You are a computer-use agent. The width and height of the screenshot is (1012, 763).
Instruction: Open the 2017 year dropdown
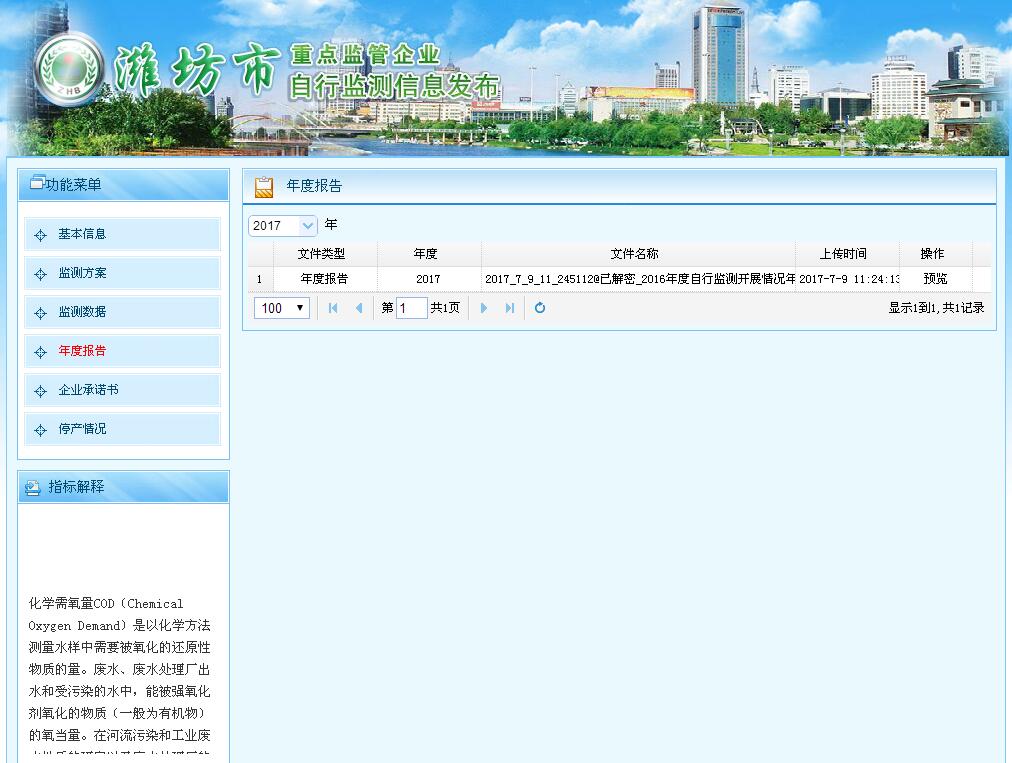282,225
